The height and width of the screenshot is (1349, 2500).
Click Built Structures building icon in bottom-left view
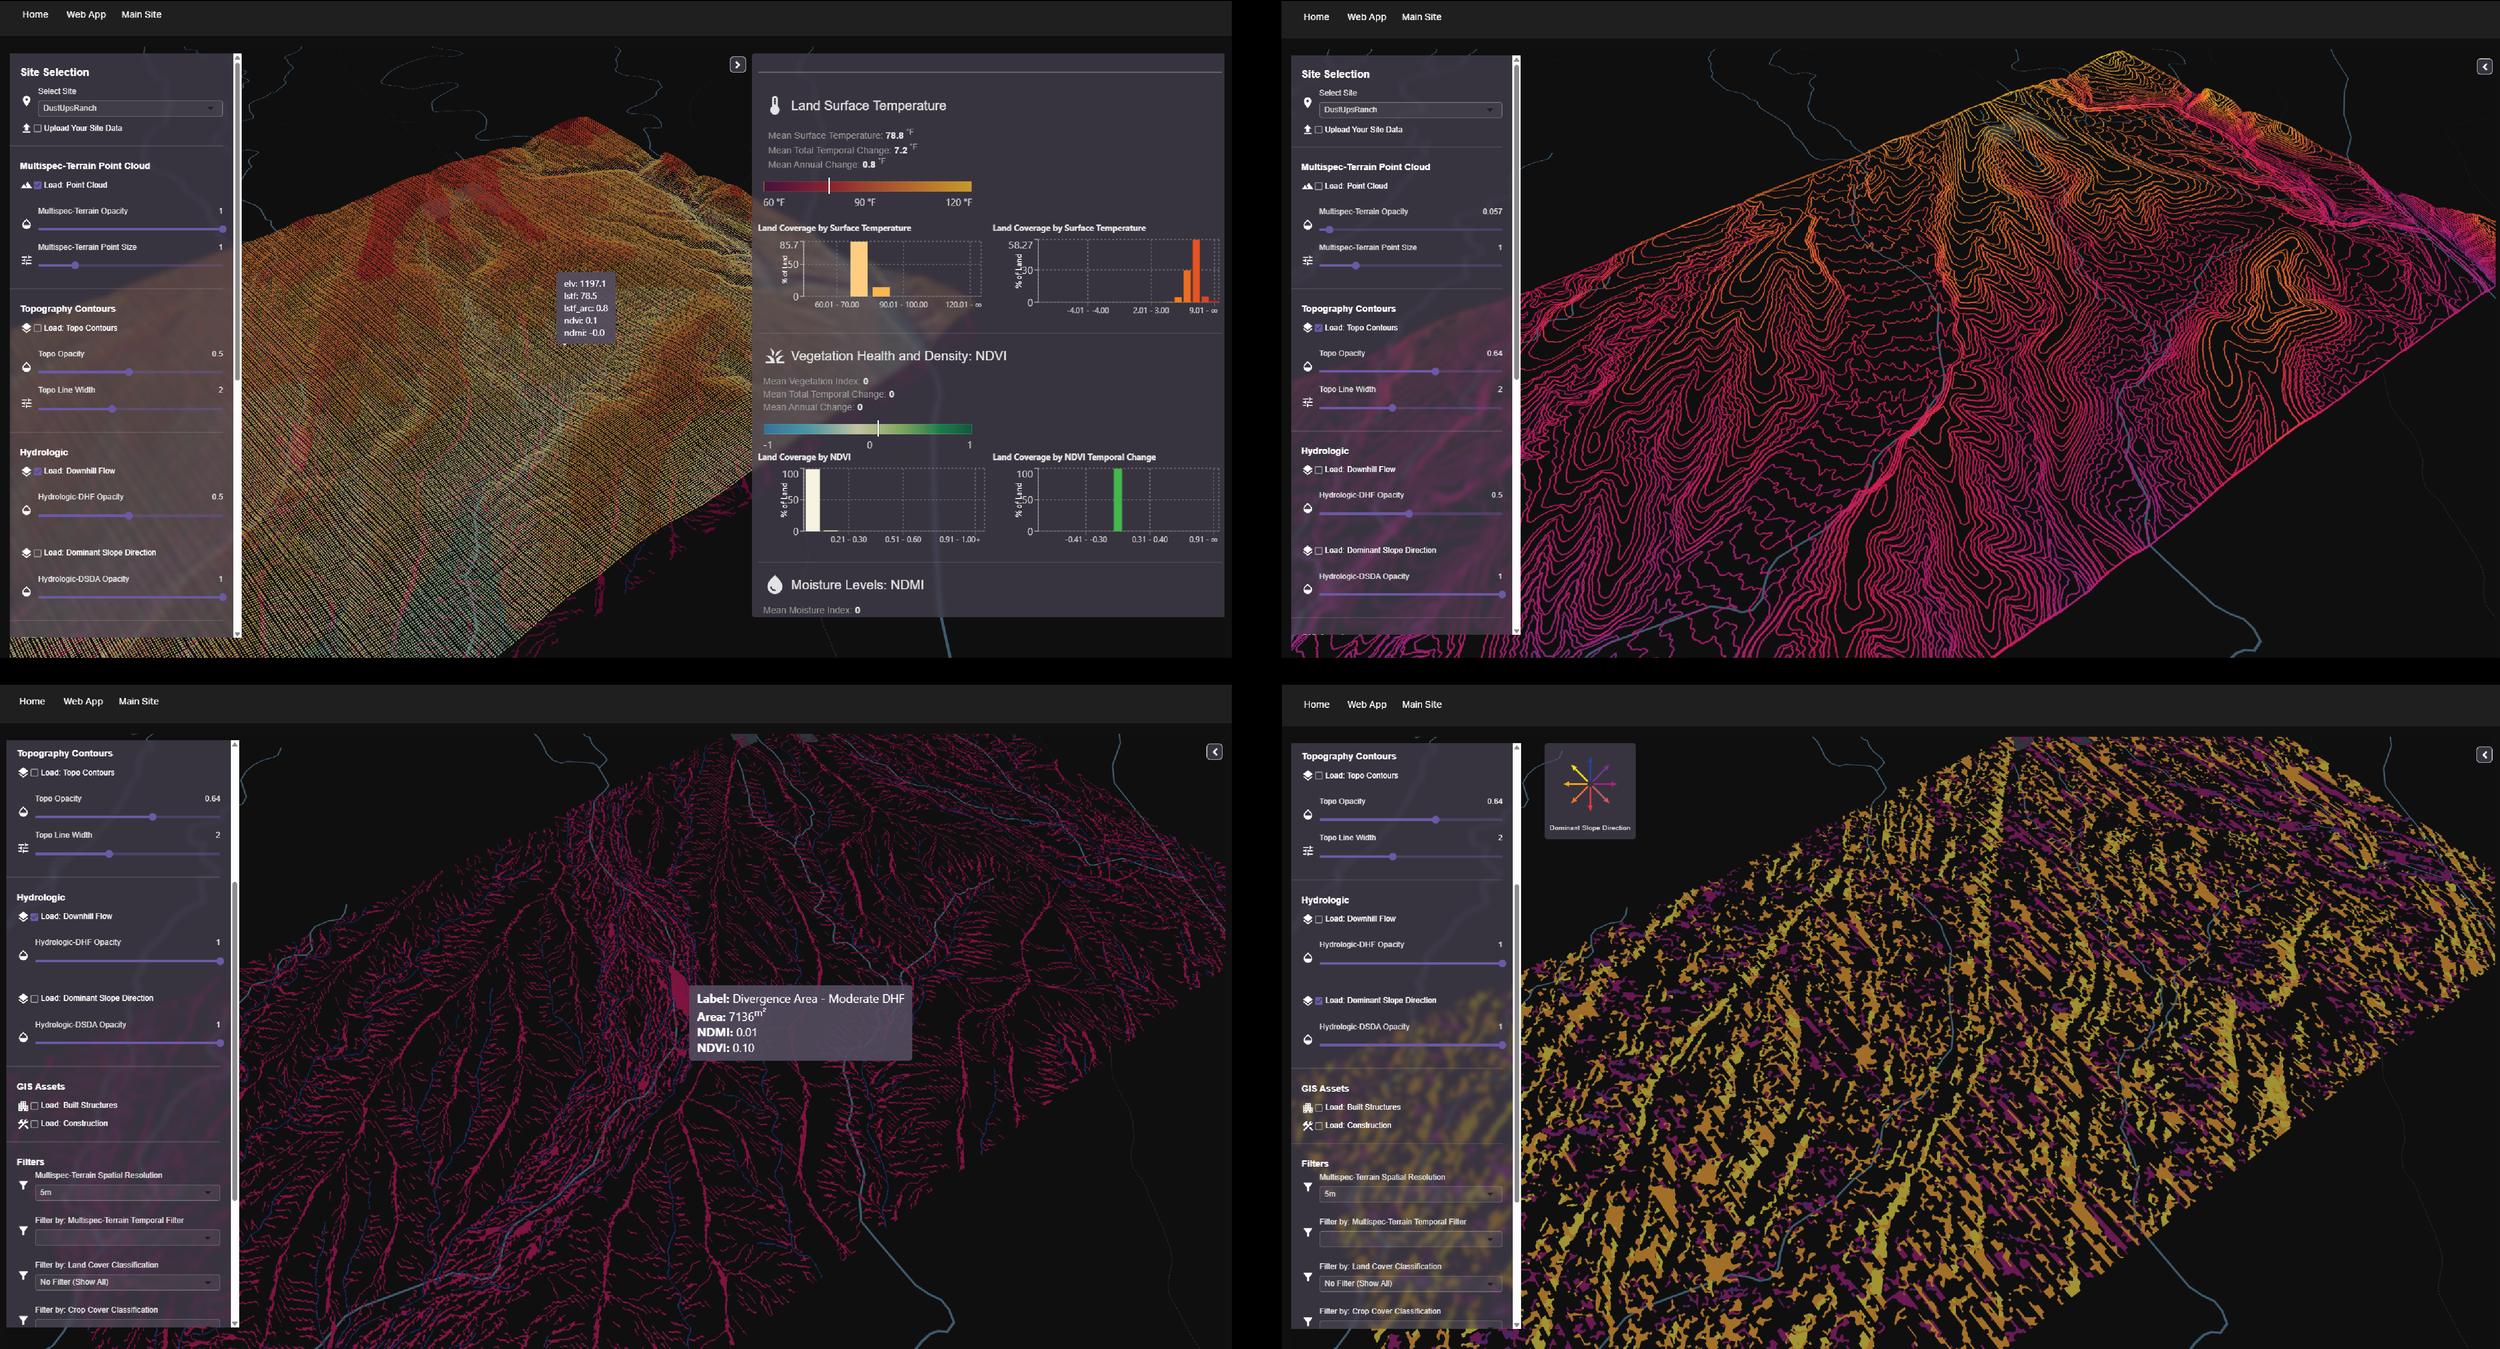point(23,1106)
